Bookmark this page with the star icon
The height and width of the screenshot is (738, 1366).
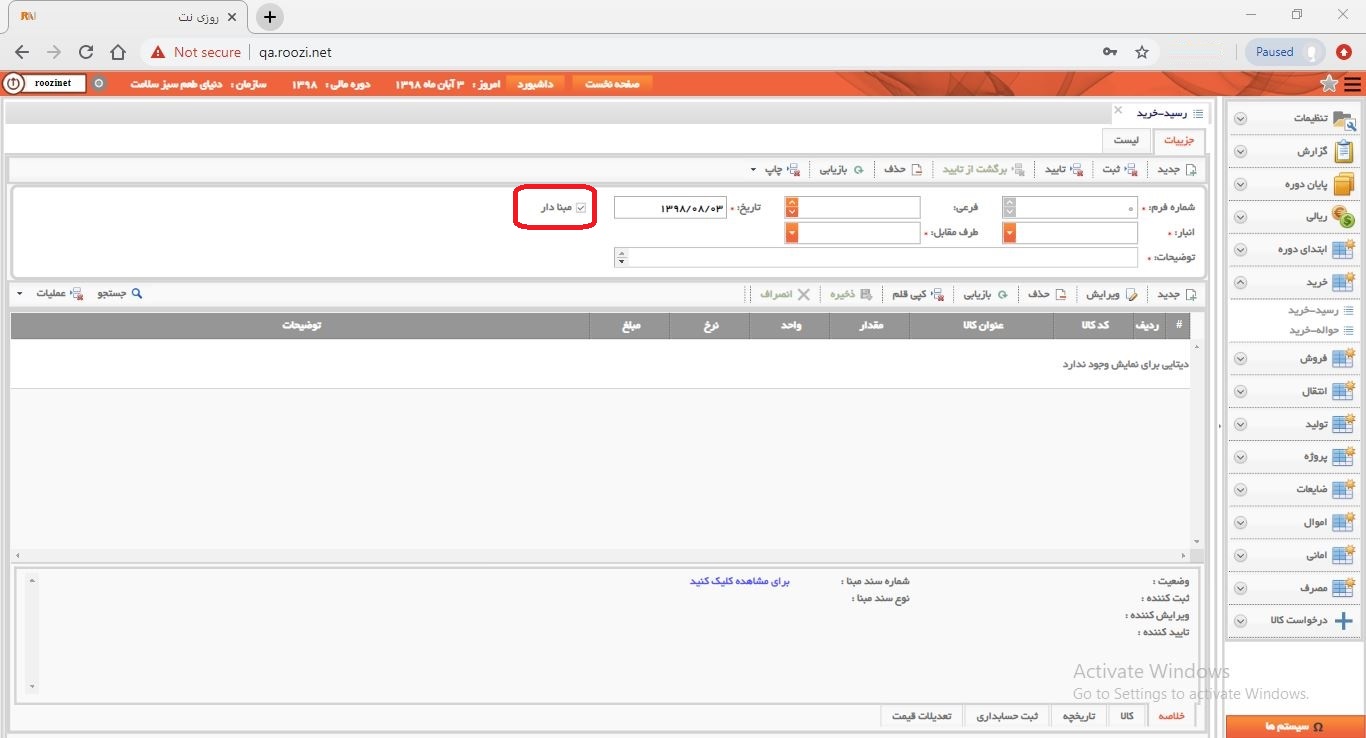coord(1142,52)
